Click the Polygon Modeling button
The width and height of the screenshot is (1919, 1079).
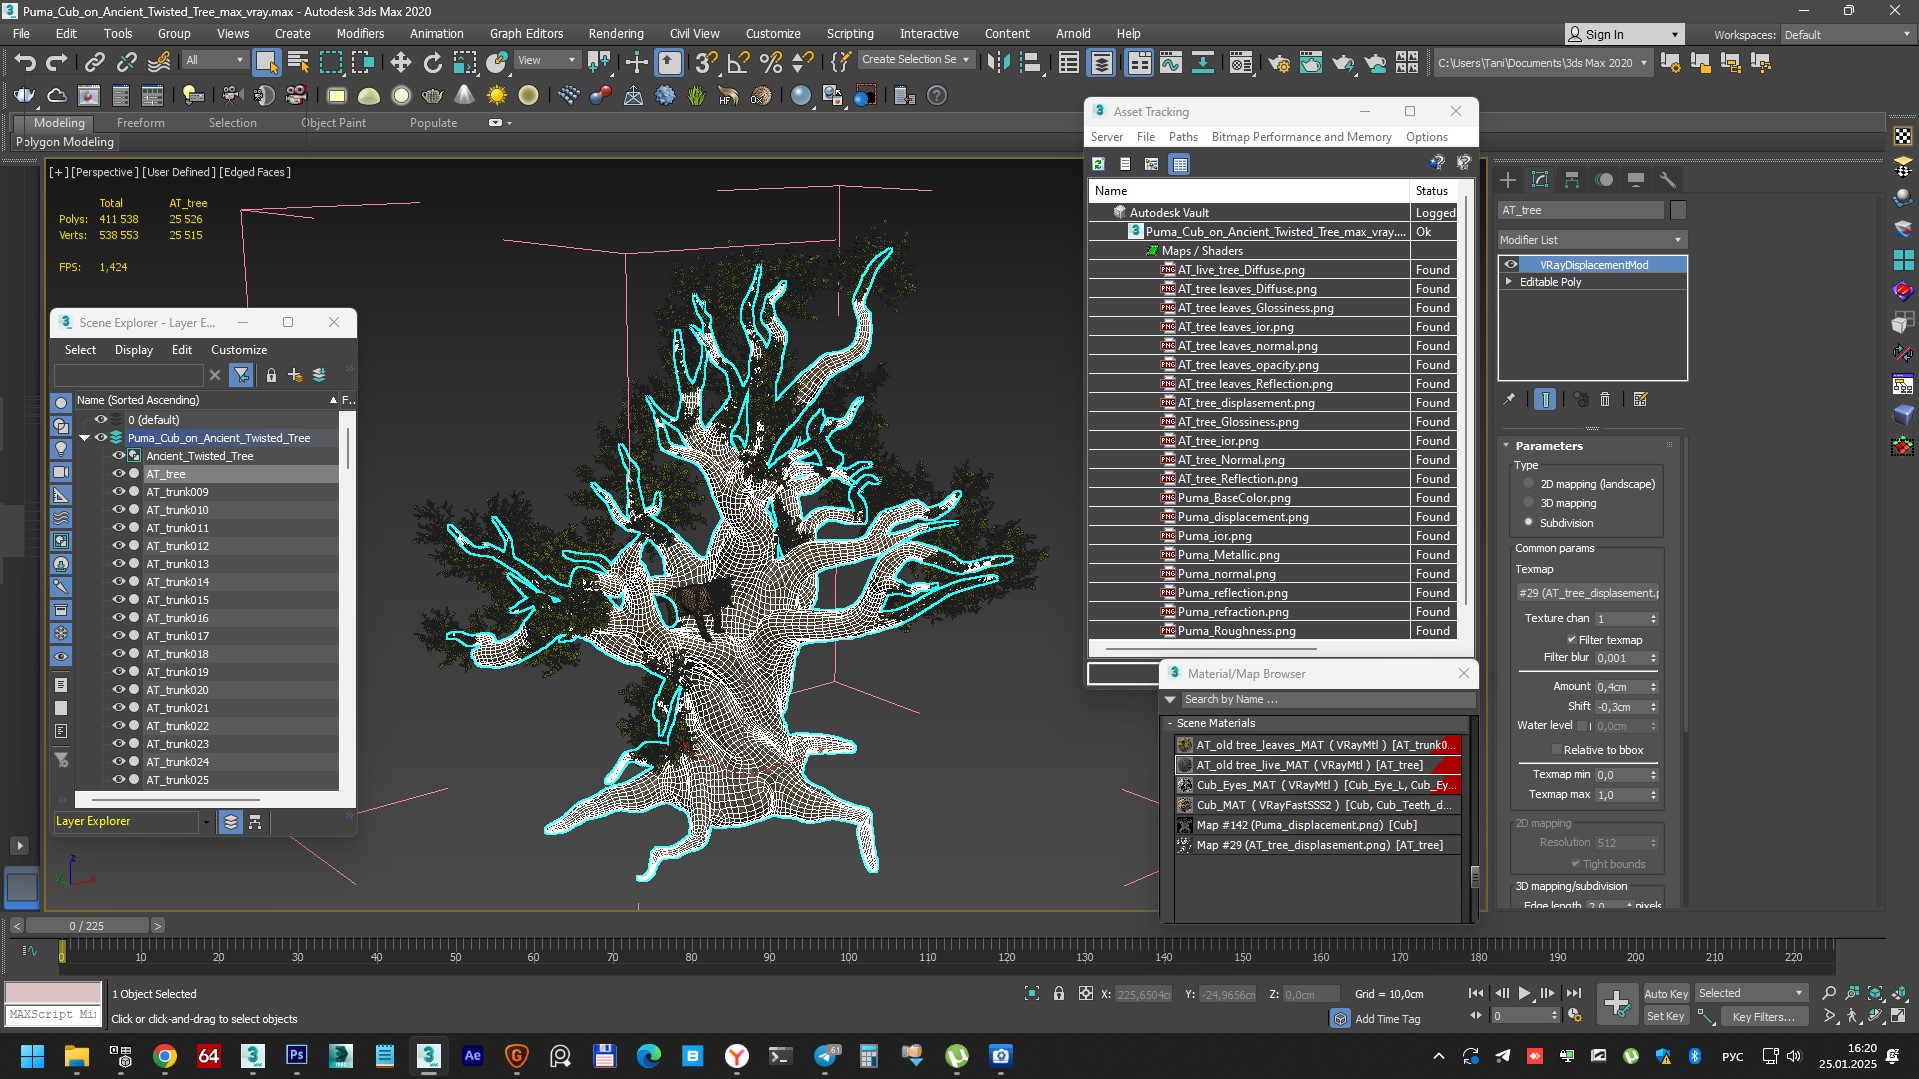point(65,142)
